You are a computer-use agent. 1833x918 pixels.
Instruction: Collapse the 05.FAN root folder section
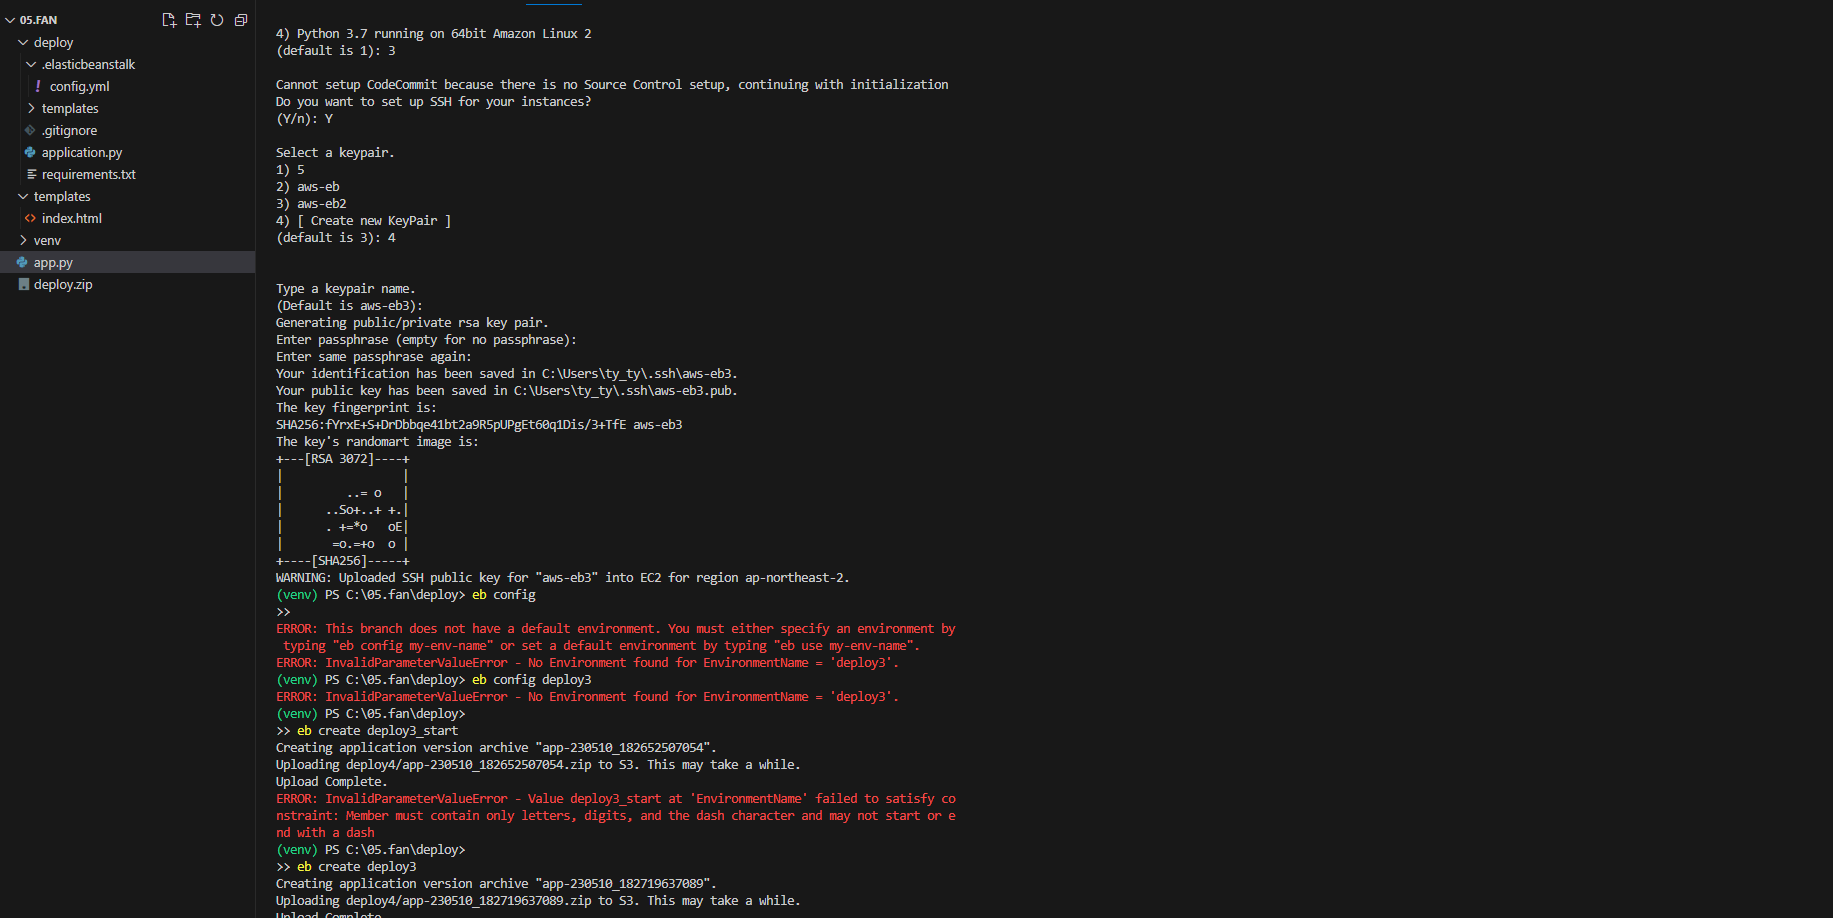point(10,20)
